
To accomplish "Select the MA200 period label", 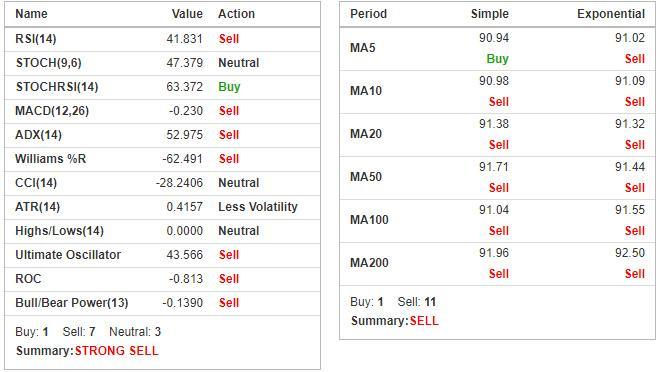I will tap(369, 263).
